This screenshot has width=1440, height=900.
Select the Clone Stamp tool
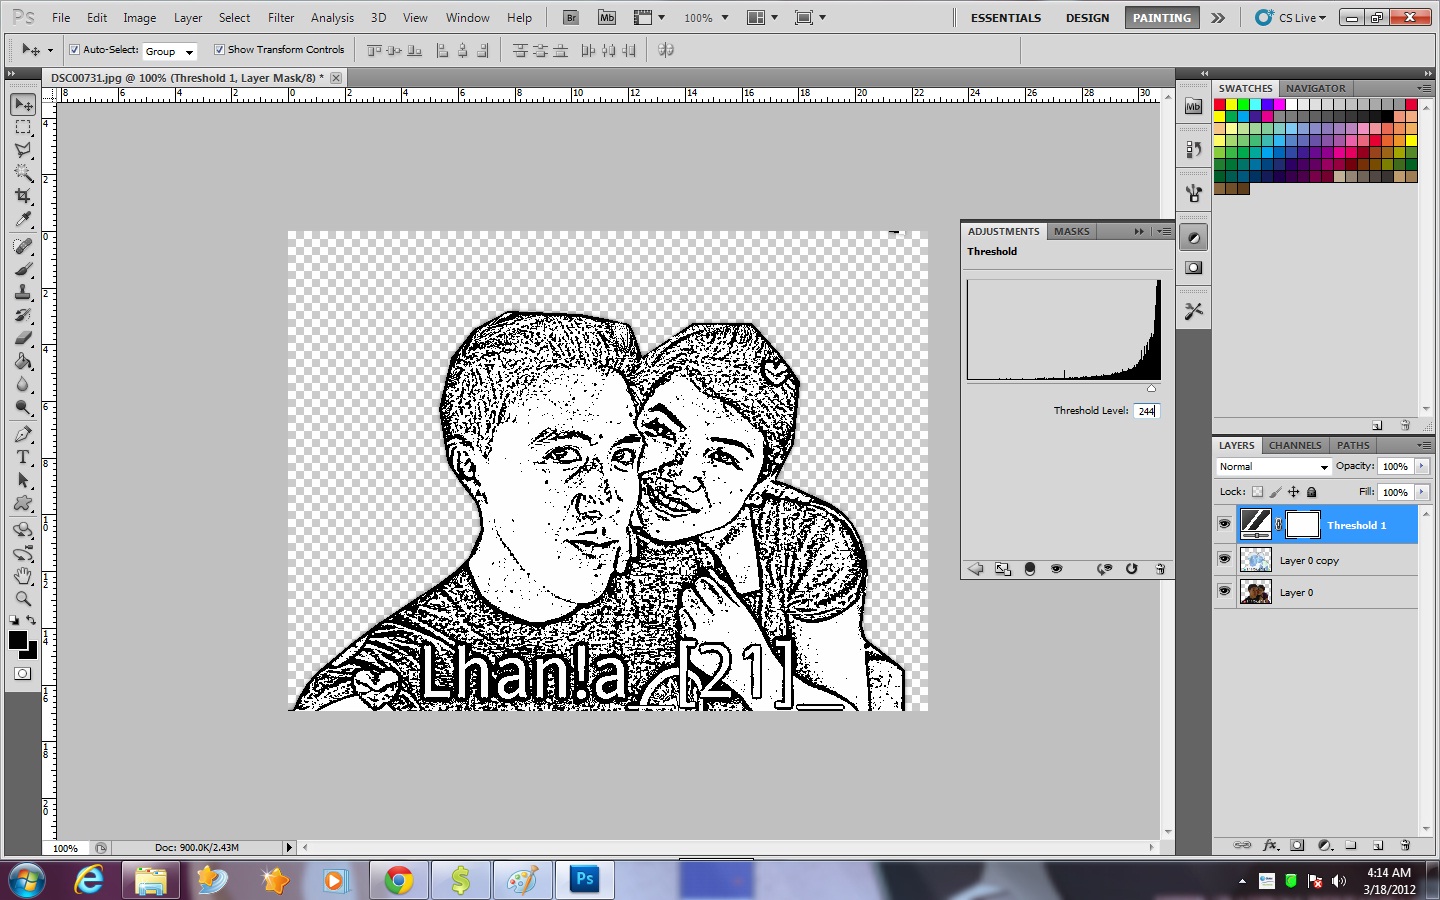22,293
